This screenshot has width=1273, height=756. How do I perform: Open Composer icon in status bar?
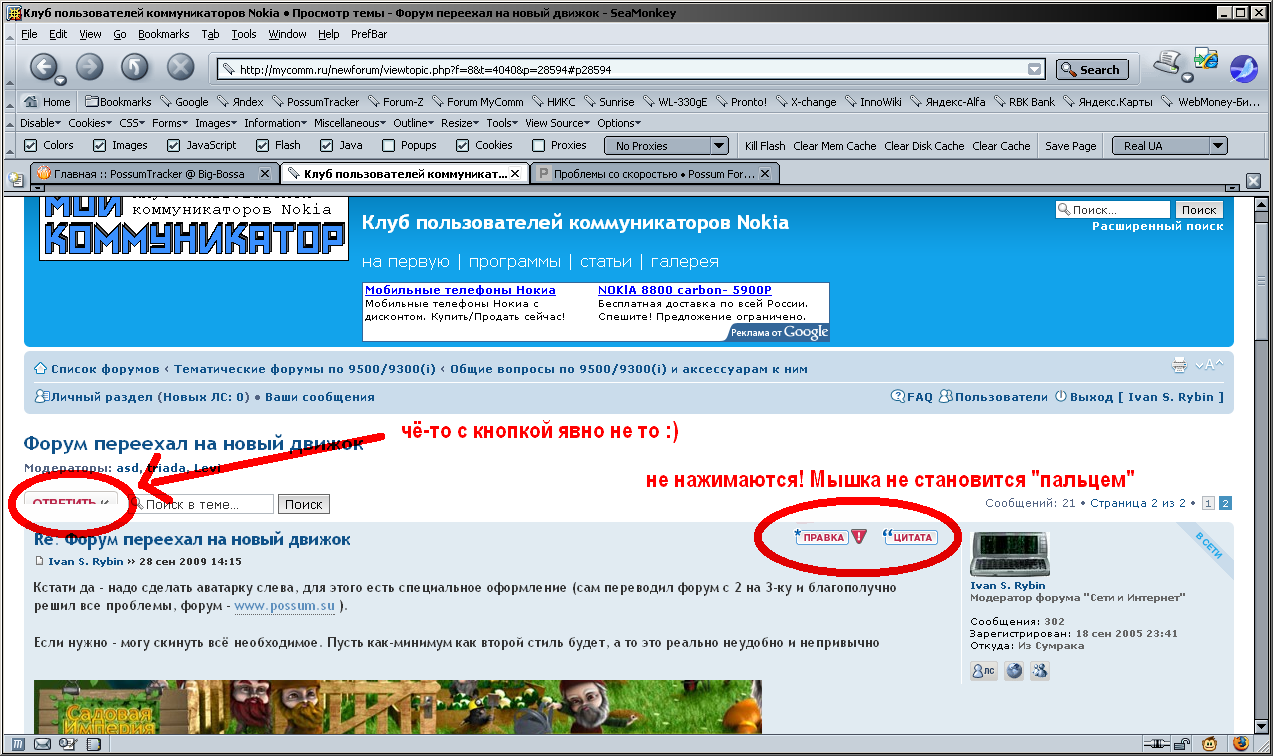[x=68, y=744]
